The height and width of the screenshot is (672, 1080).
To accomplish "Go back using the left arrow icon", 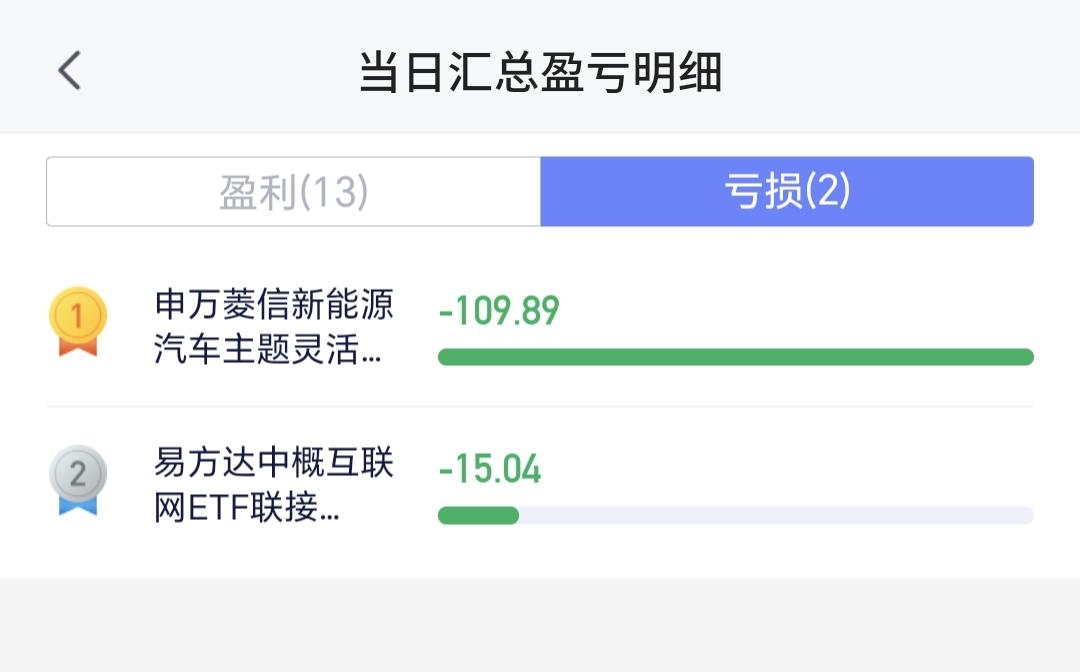I will (70, 70).
